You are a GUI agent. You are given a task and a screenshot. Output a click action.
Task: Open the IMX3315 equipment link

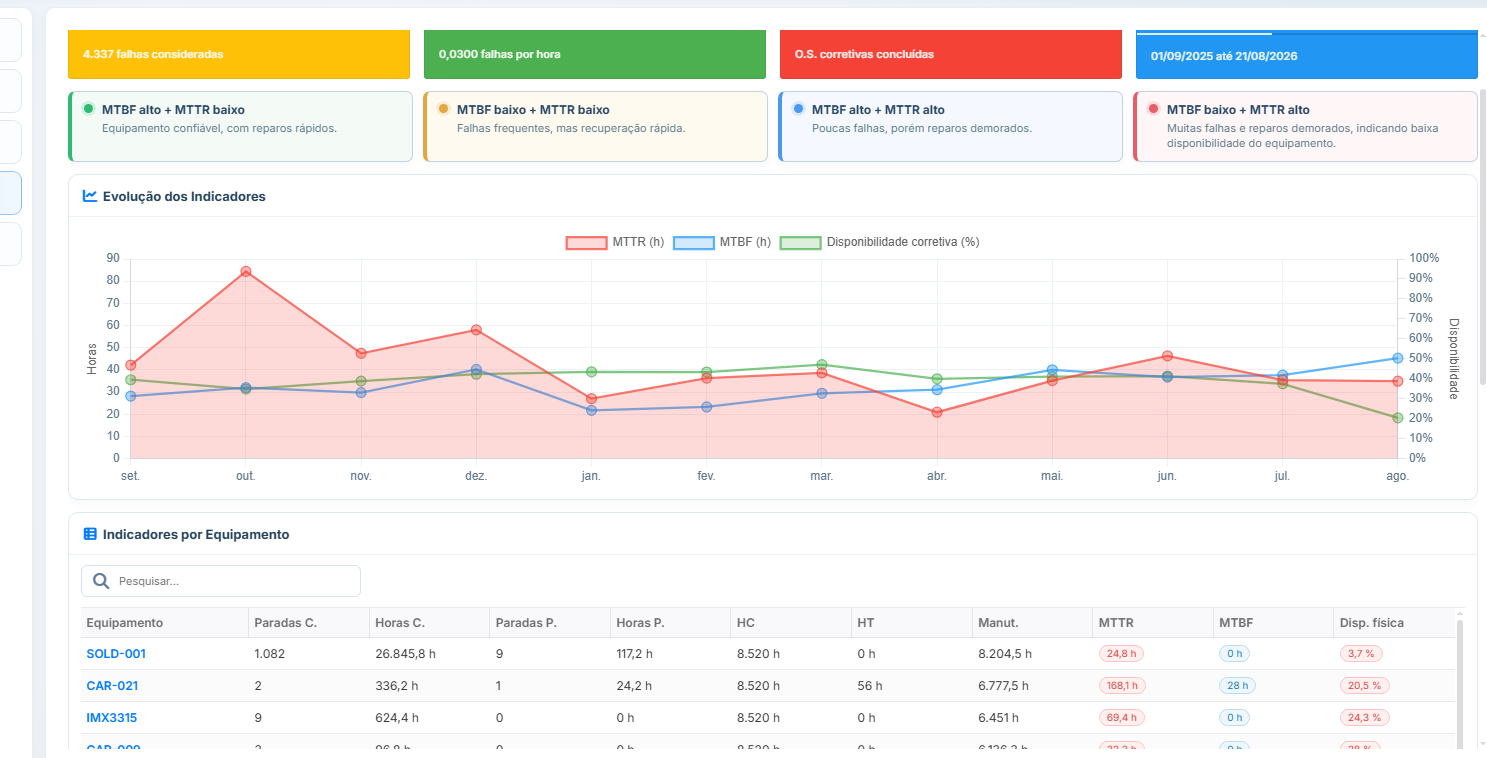pyautogui.click(x=112, y=718)
